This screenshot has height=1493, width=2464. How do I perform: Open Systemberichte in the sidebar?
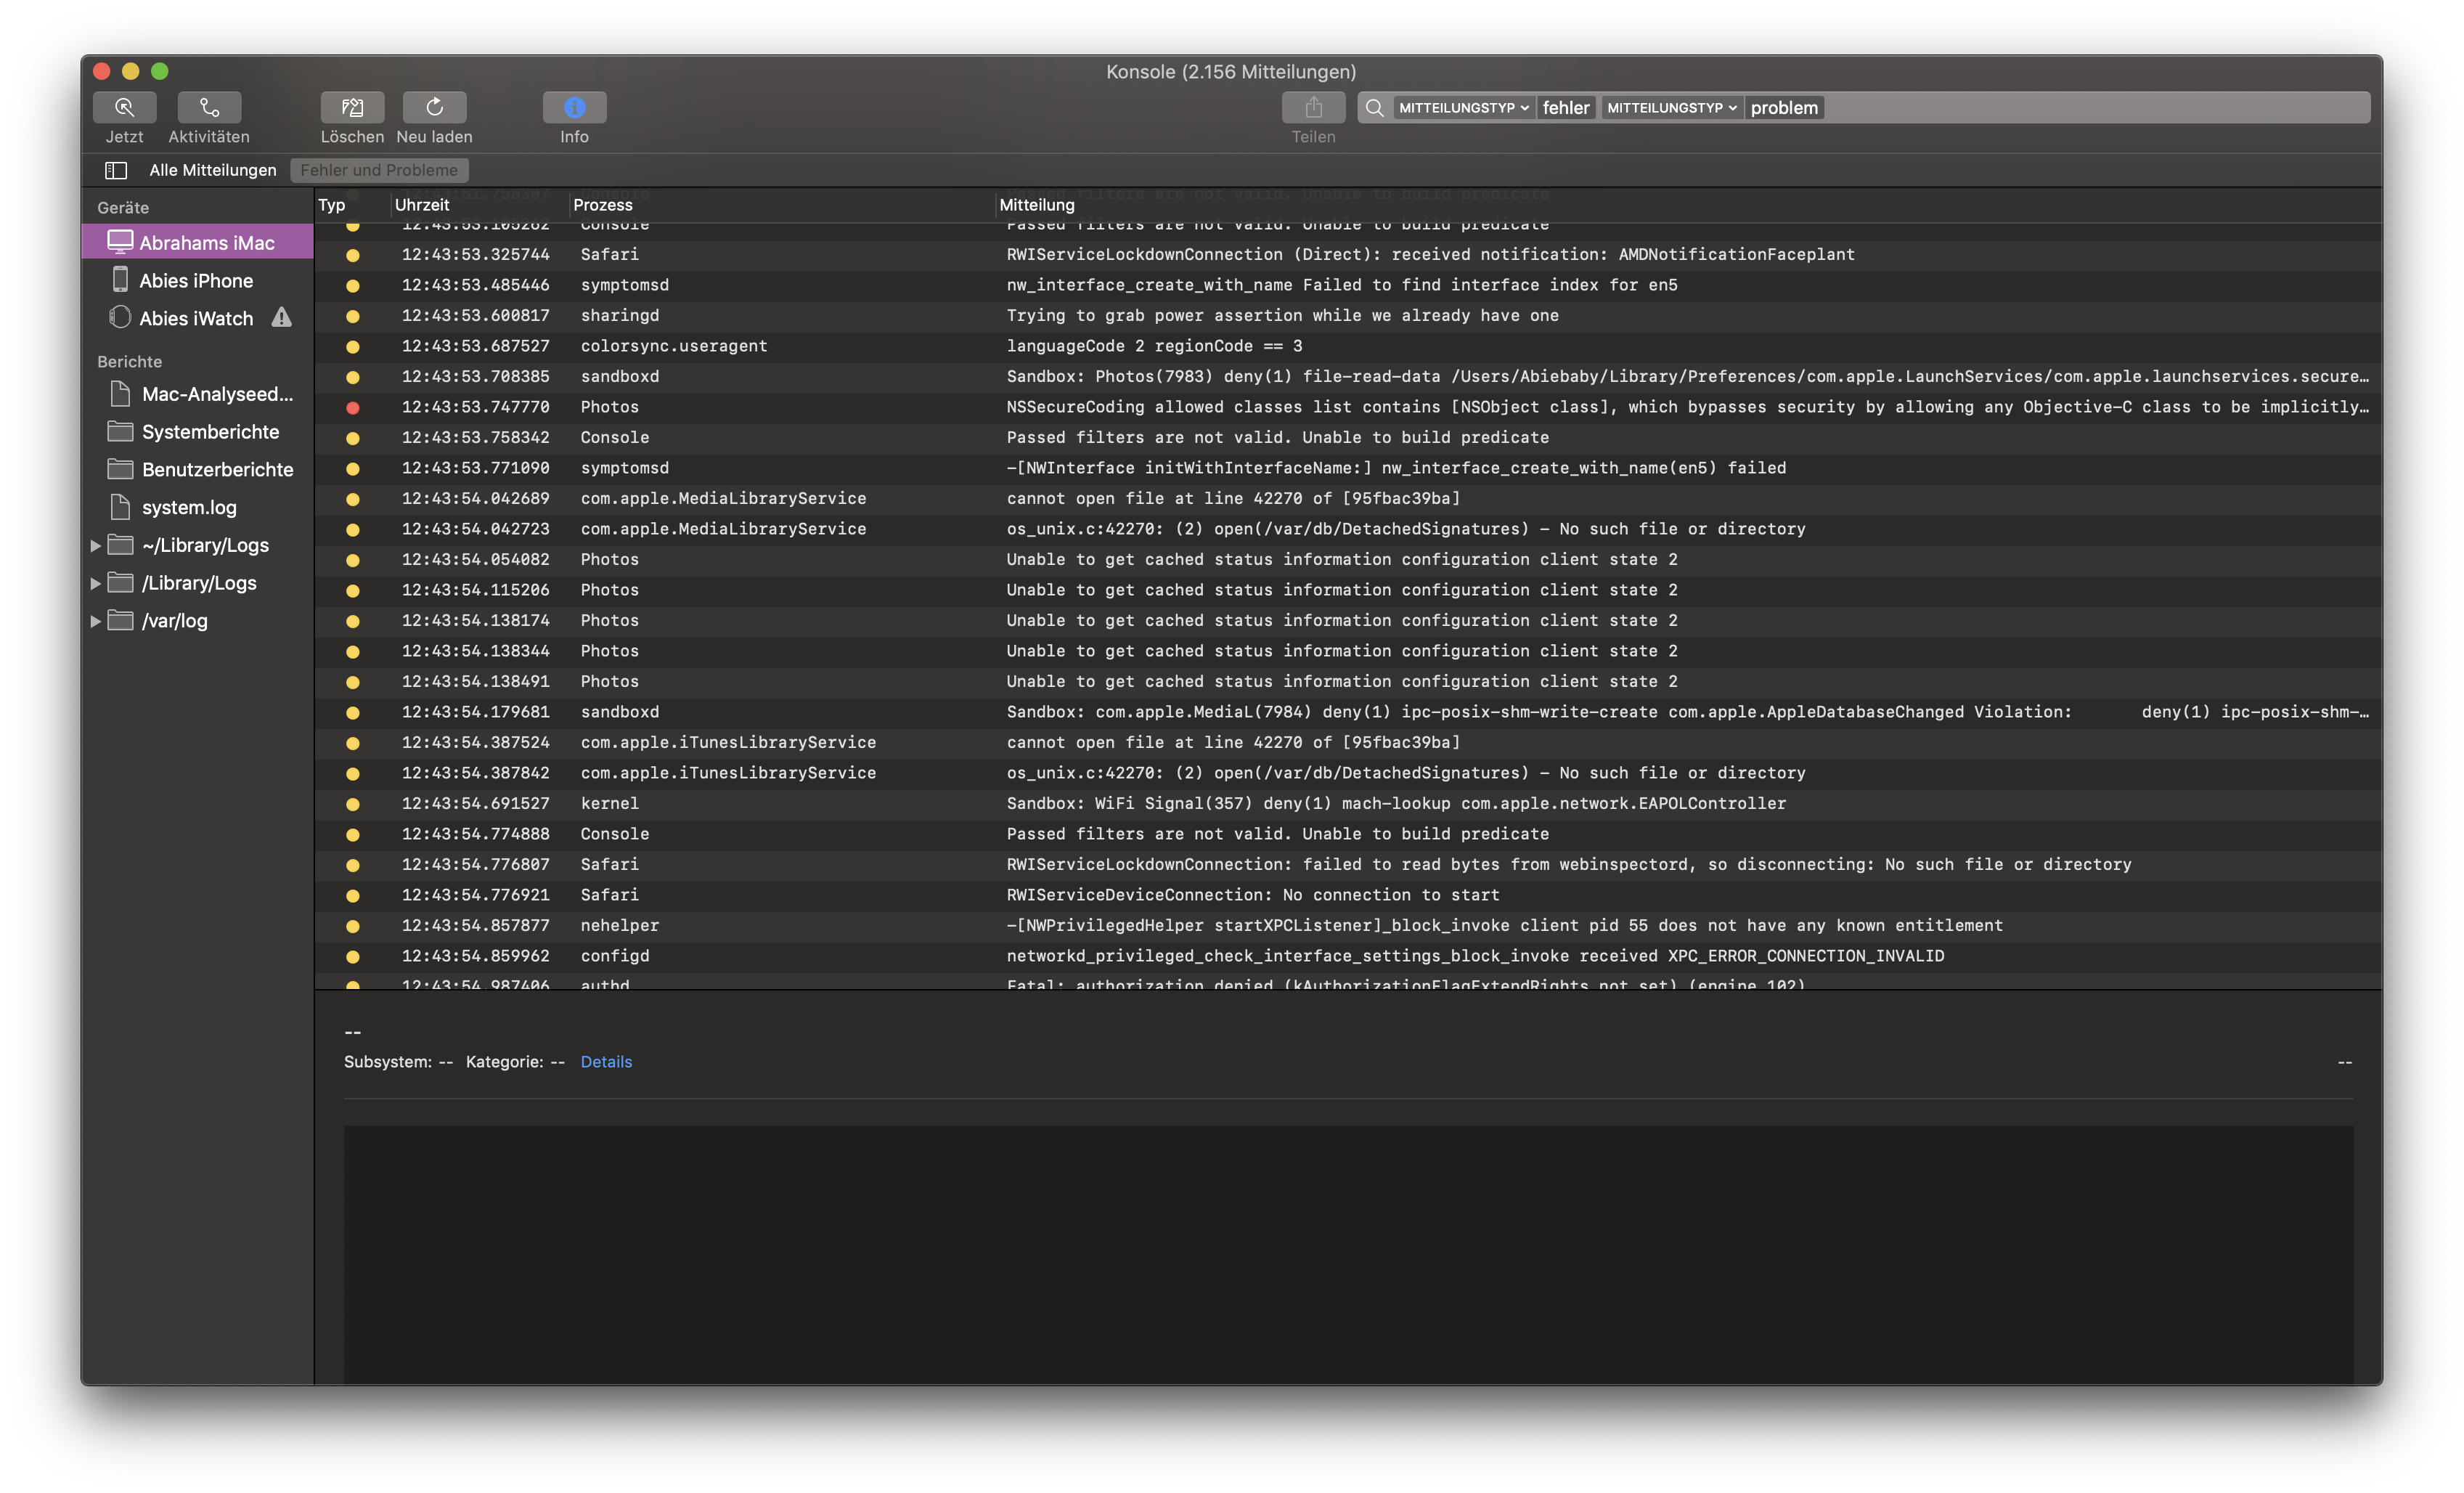click(x=210, y=432)
